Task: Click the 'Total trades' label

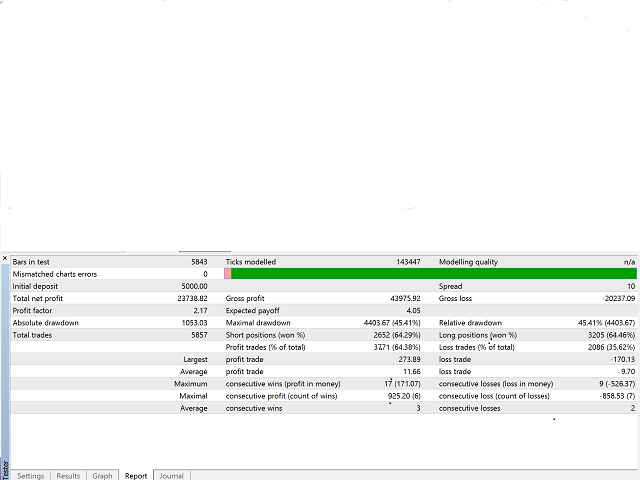Action: [x=32, y=335]
